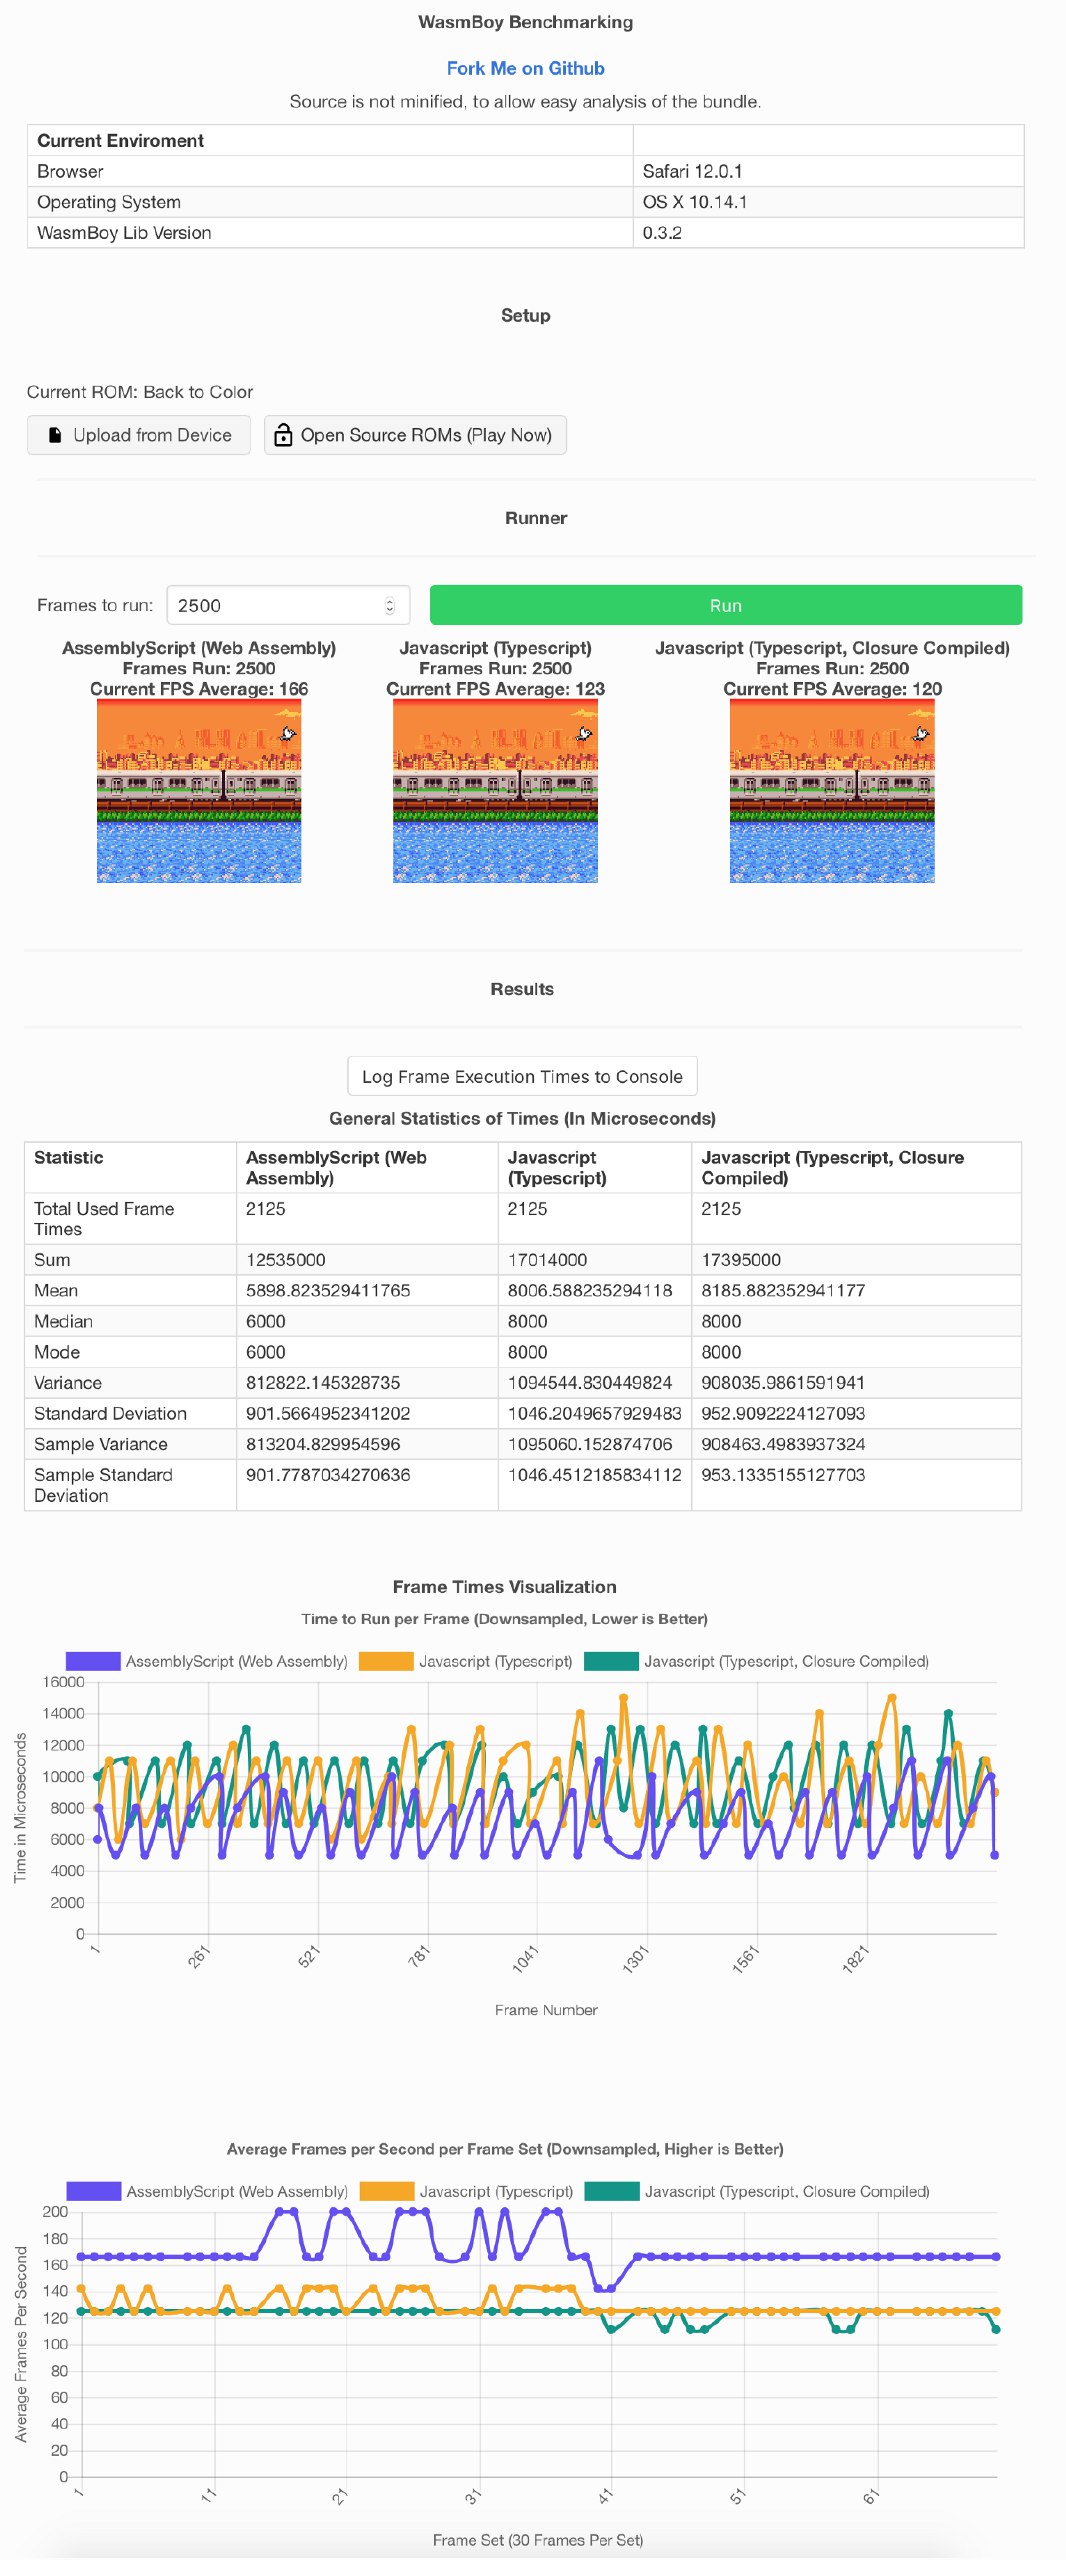Click the Current FPS Average: 123 label

[x=495, y=689]
